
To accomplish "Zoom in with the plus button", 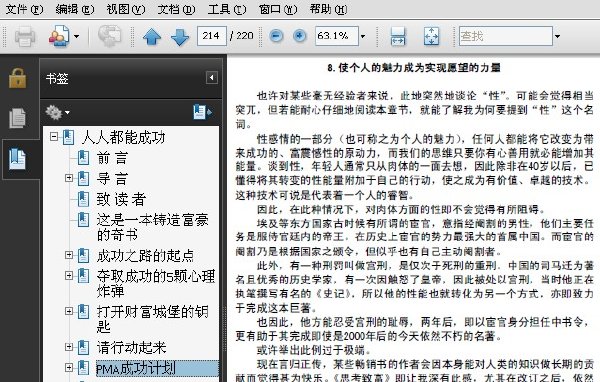I will 300,36.
